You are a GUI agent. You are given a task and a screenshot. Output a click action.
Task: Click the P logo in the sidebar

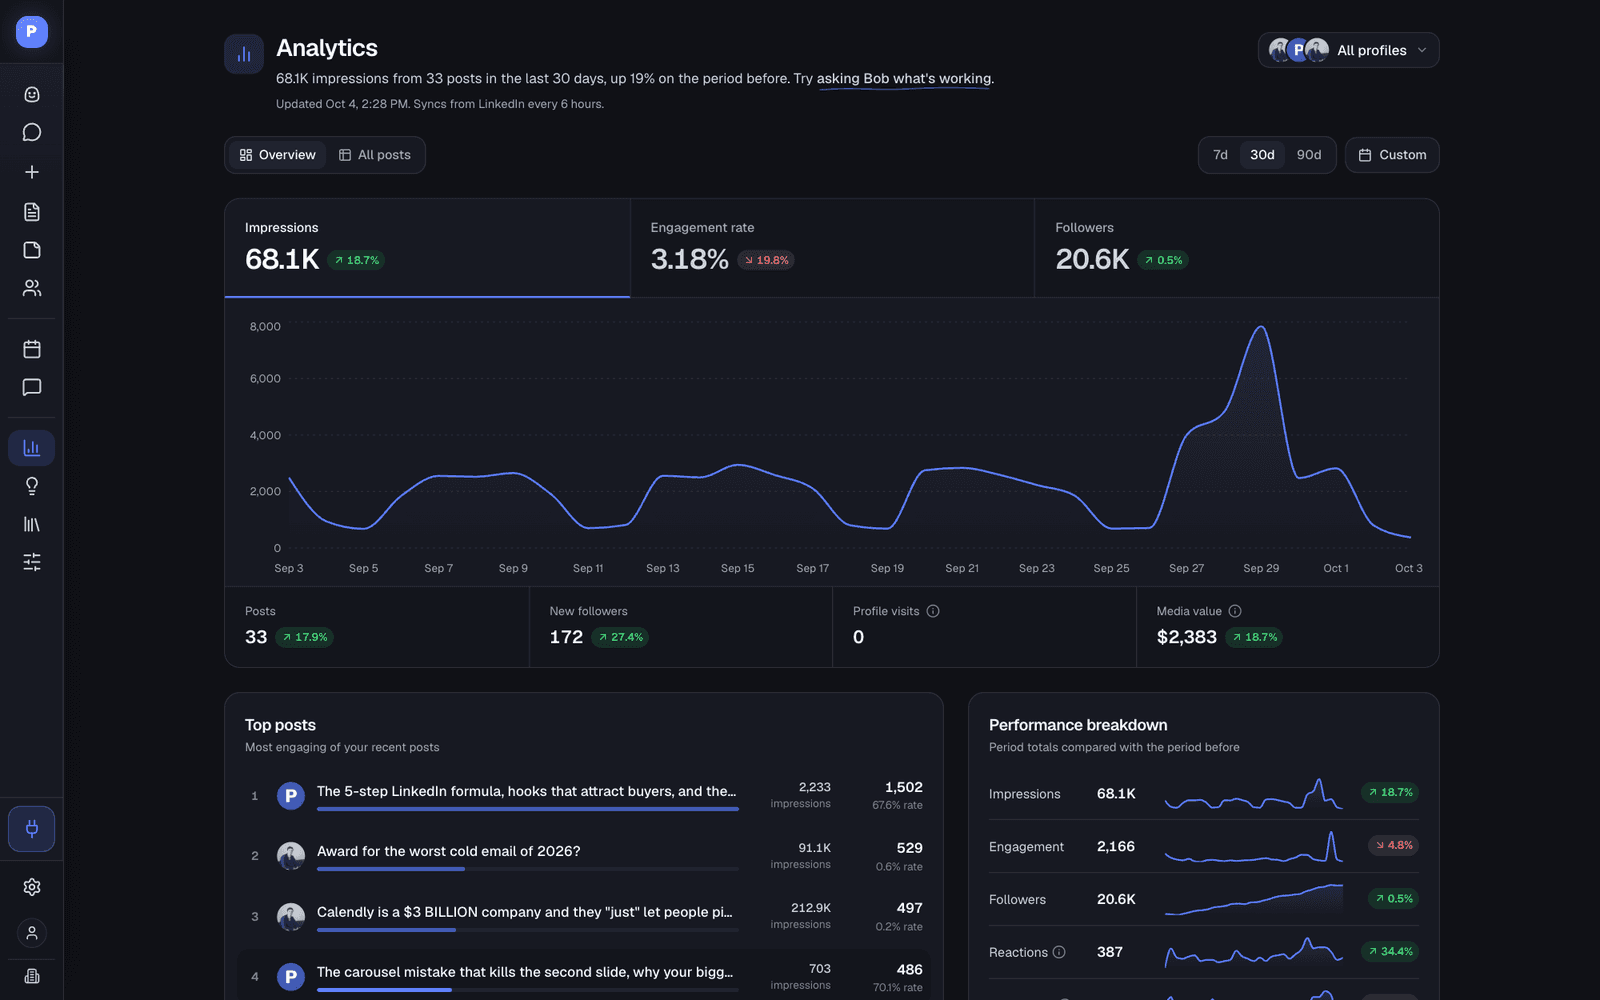(x=31, y=32)
